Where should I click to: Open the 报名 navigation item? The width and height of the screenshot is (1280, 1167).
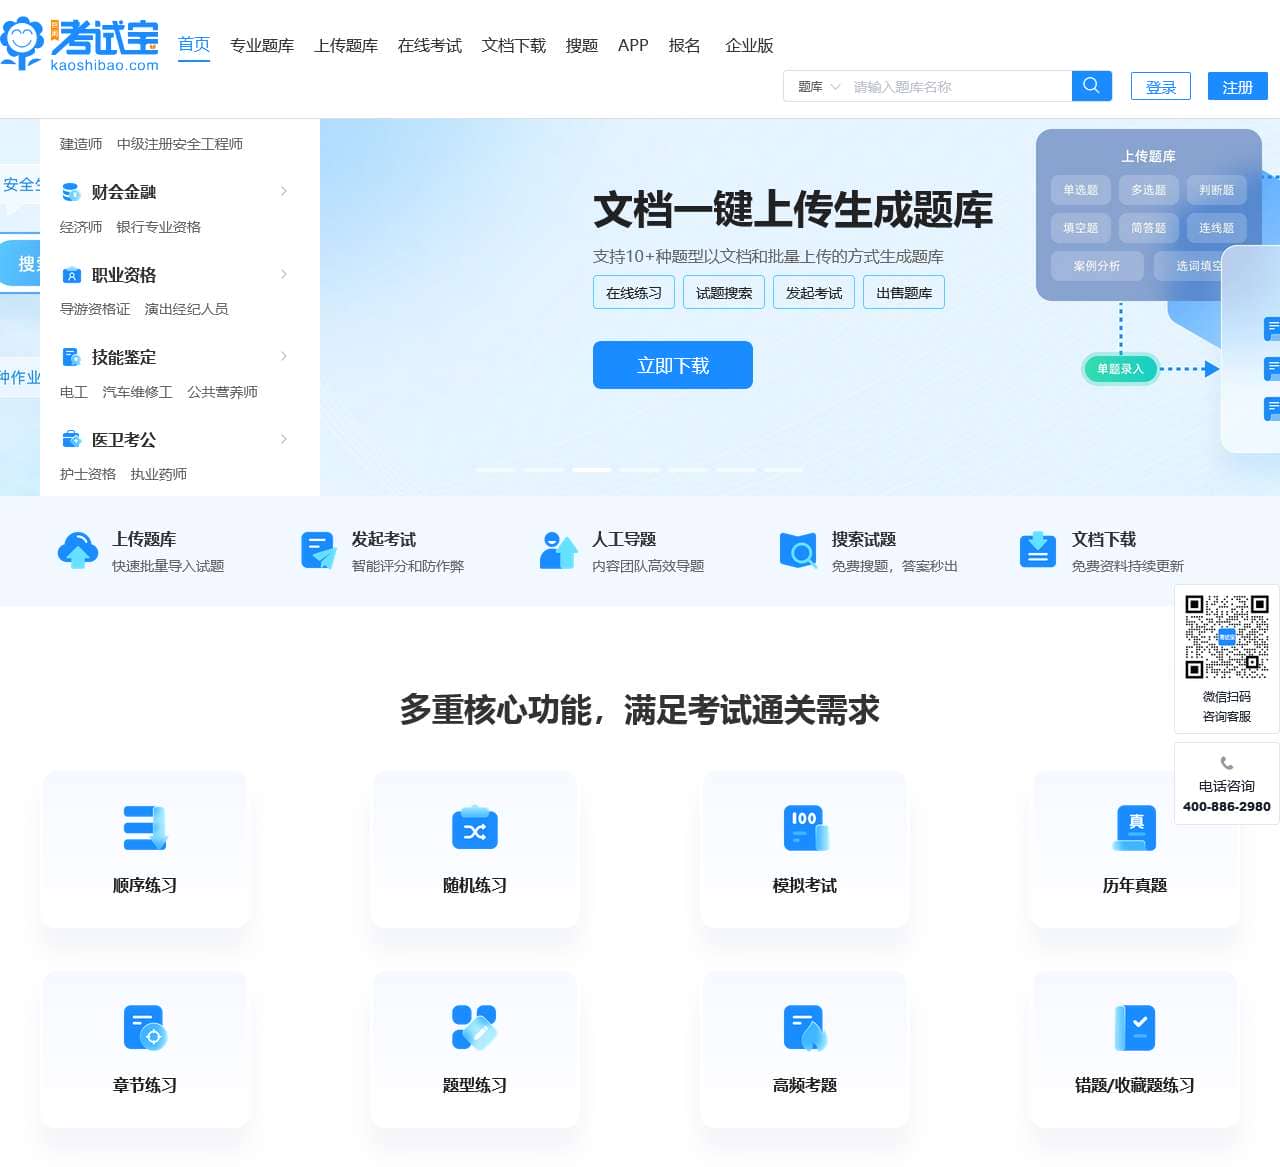click(685, 46)
